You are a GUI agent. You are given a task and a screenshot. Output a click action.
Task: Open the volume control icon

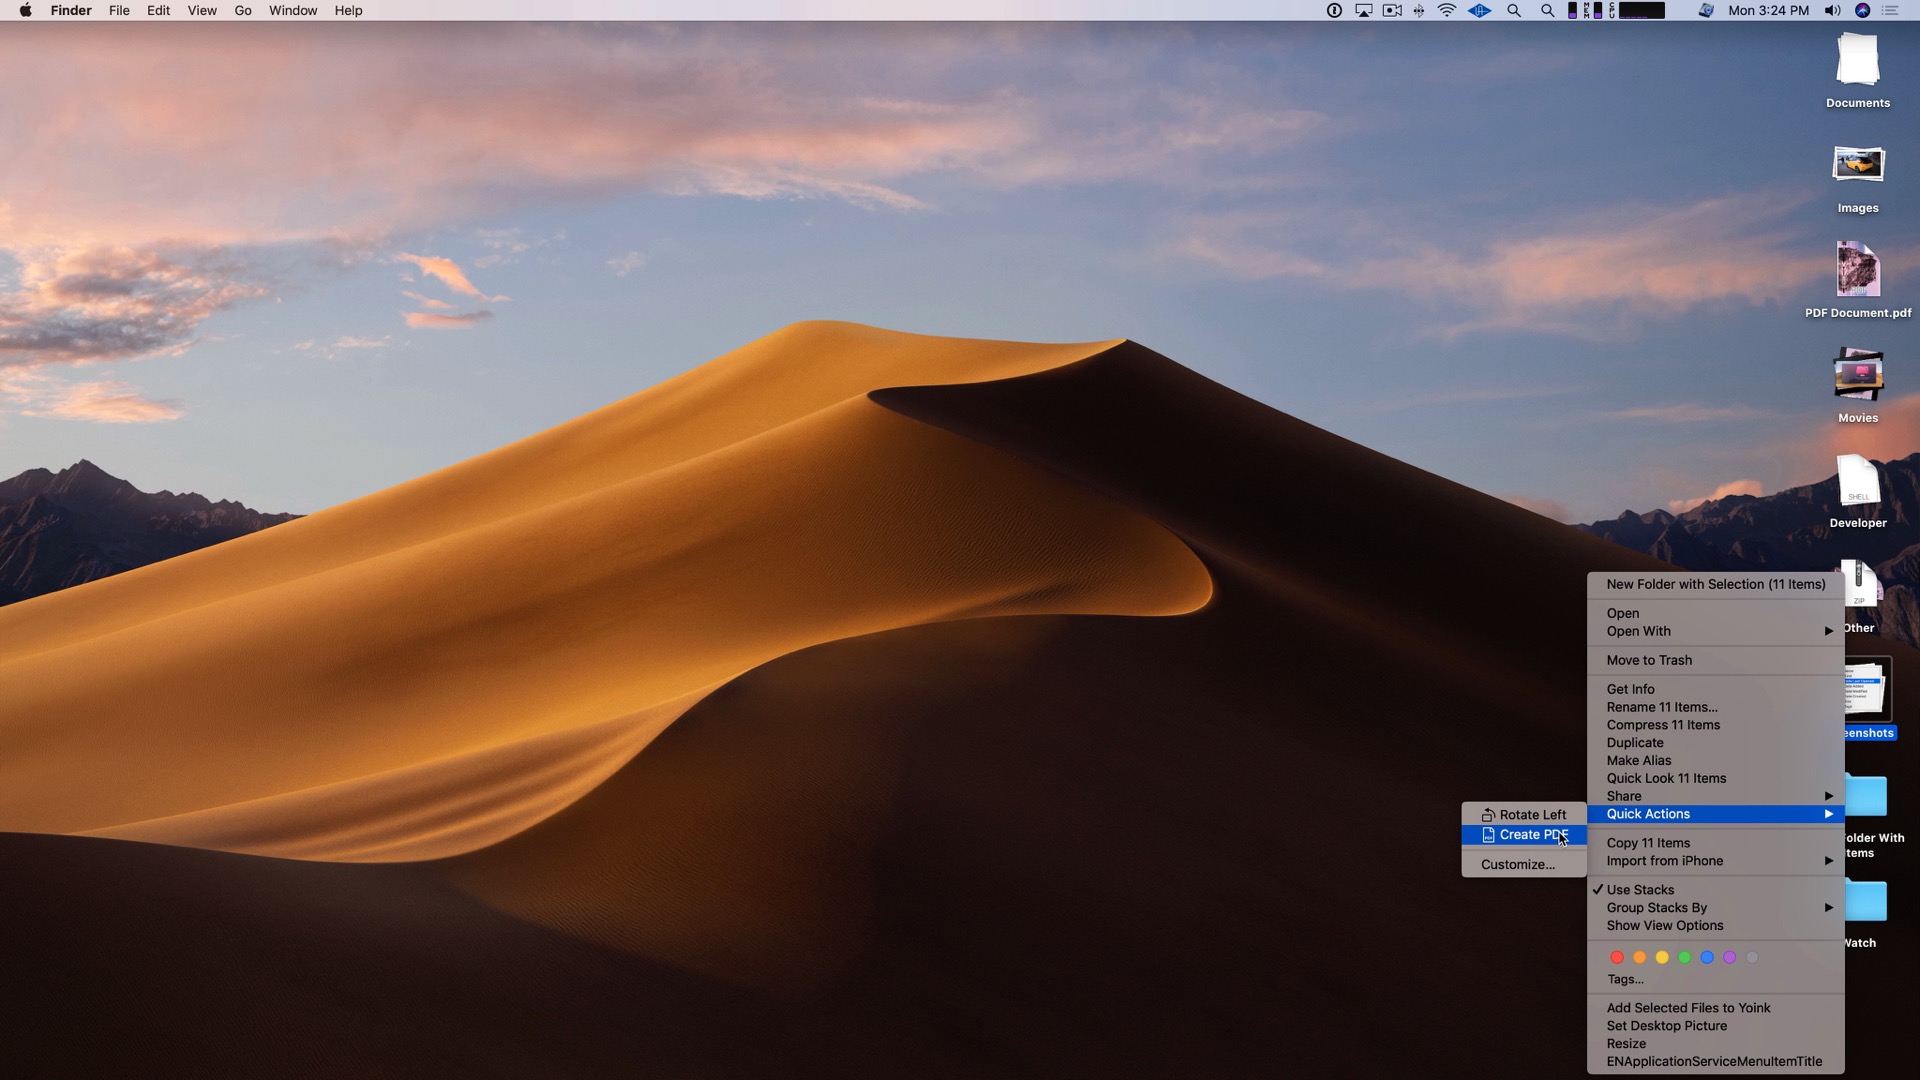1832,10
